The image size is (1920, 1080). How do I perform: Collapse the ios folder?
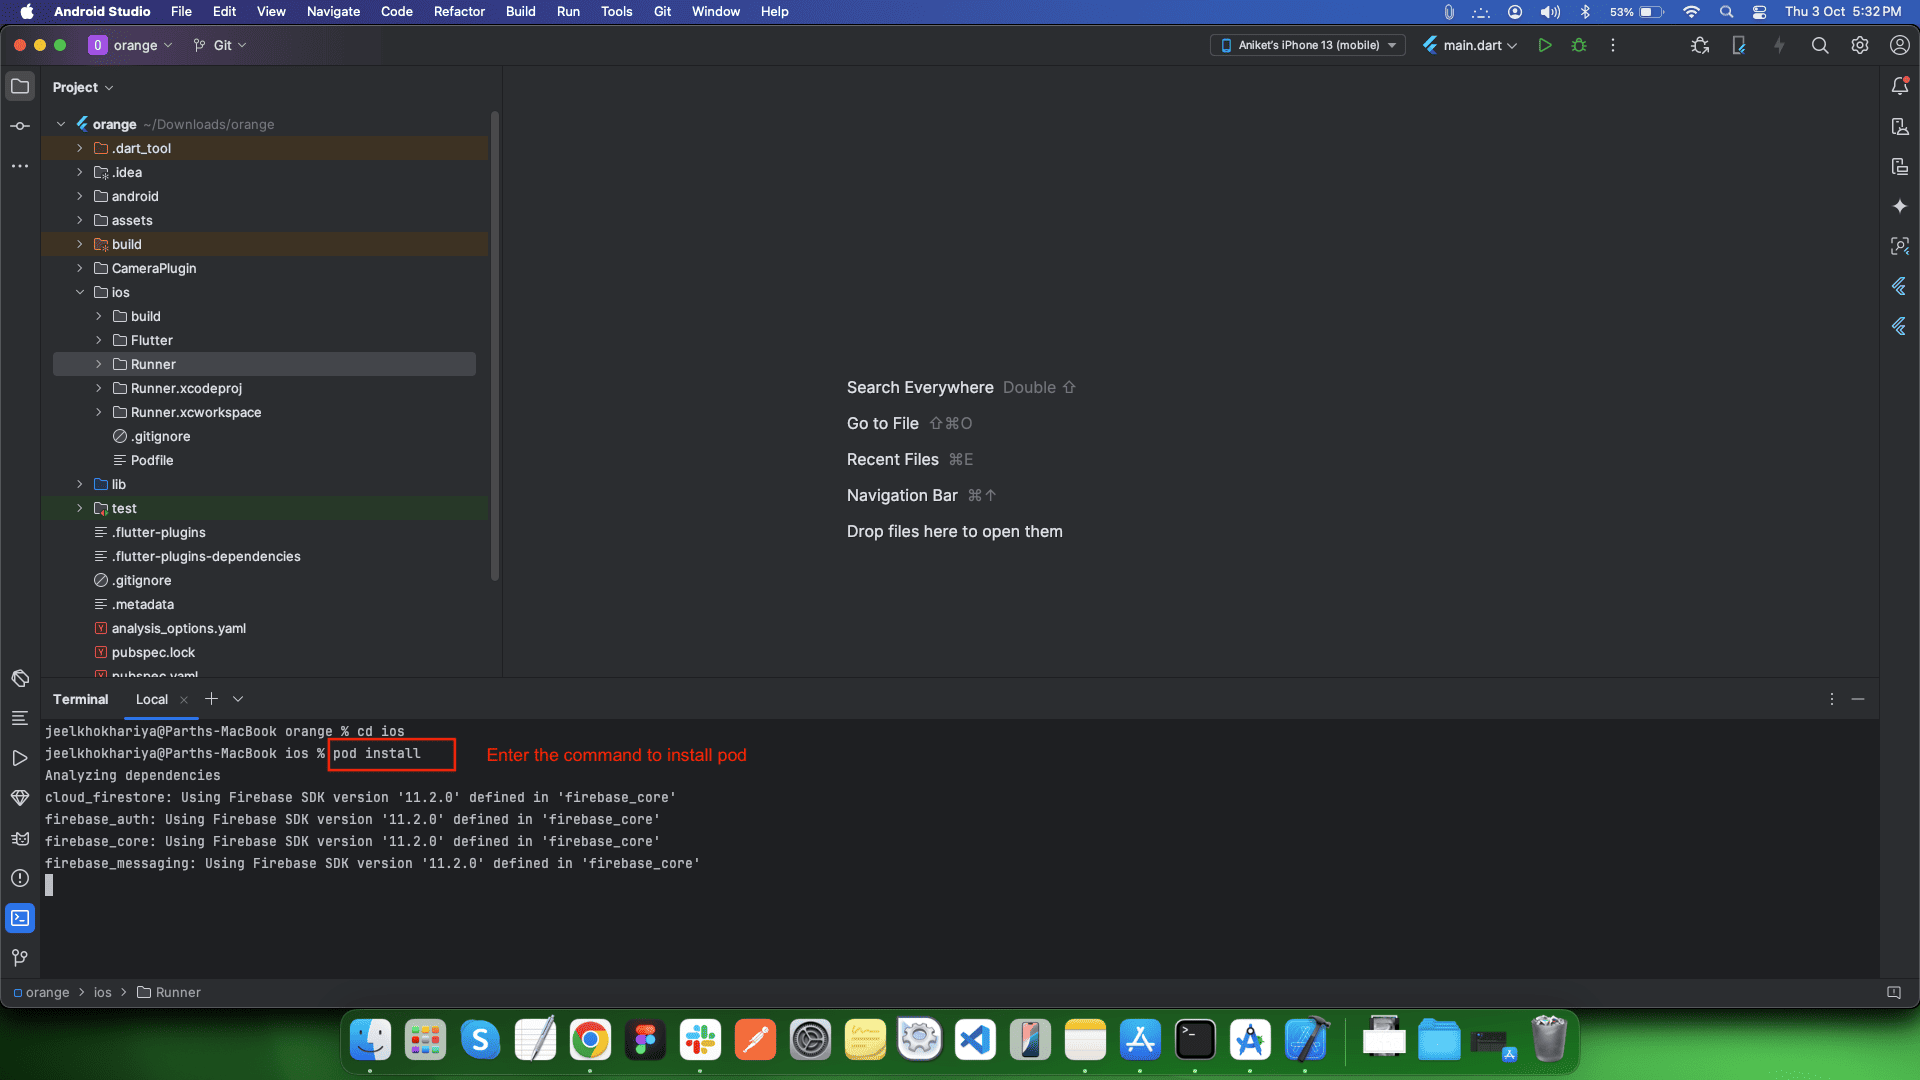(80, 292)
